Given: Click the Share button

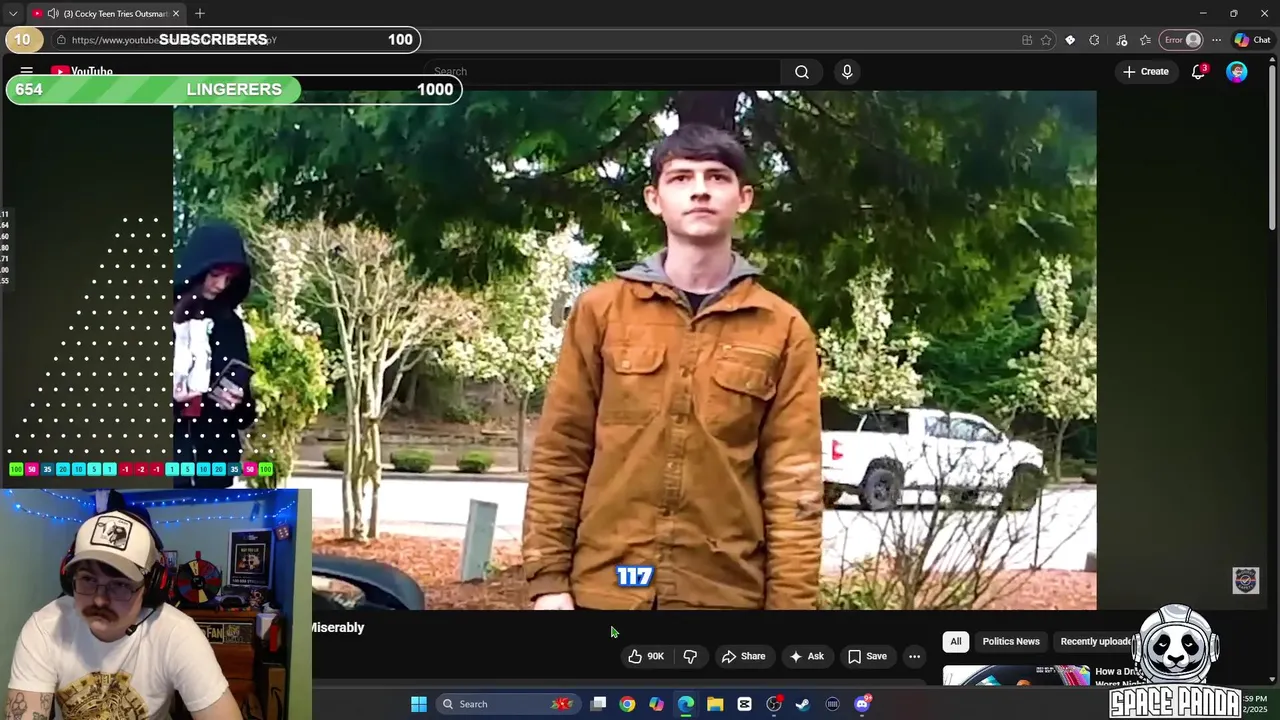Looking at the screenshot, I should (x=744, y=656).
